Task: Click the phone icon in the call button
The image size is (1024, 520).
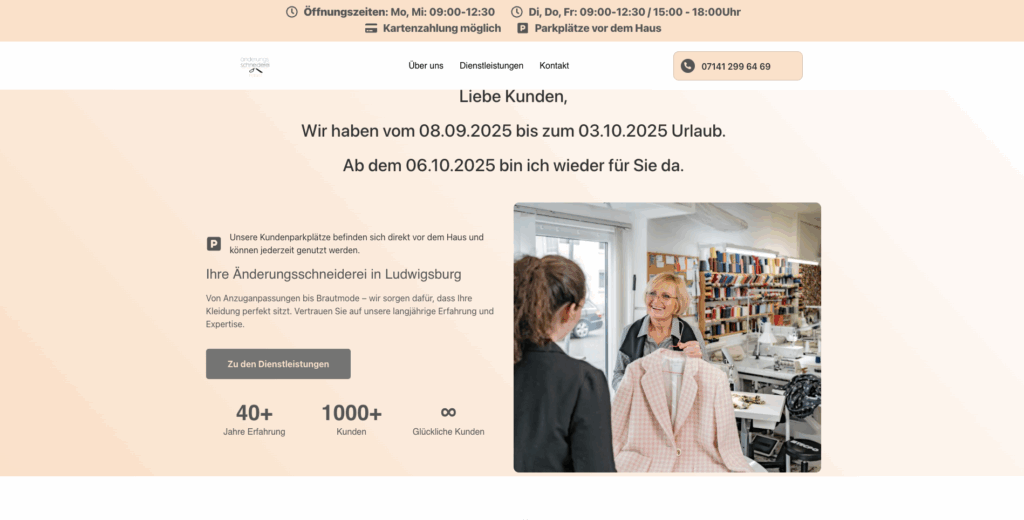Action: tap(688, 66)
